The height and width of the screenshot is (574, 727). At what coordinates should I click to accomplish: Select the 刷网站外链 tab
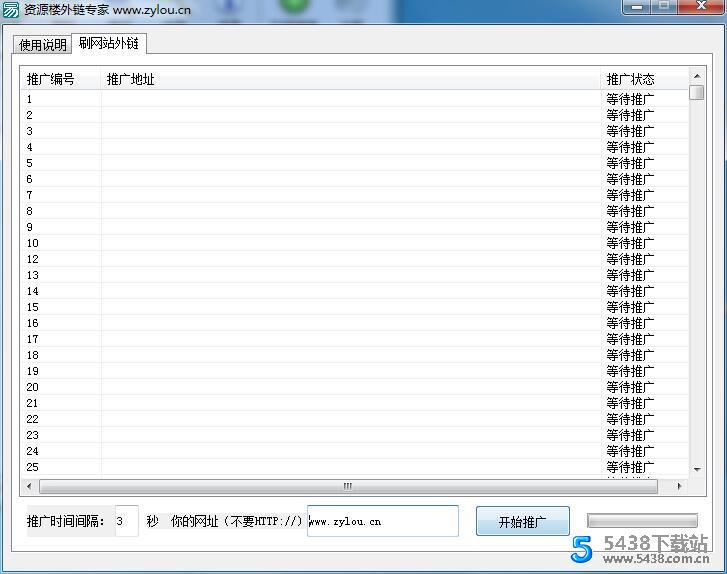(x=109, y=44)
